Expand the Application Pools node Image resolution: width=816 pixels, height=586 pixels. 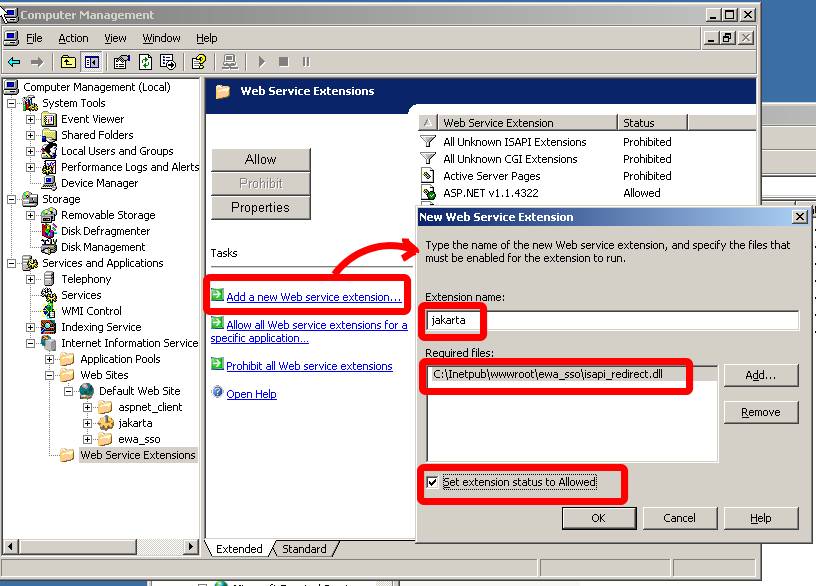click(49, 359)
